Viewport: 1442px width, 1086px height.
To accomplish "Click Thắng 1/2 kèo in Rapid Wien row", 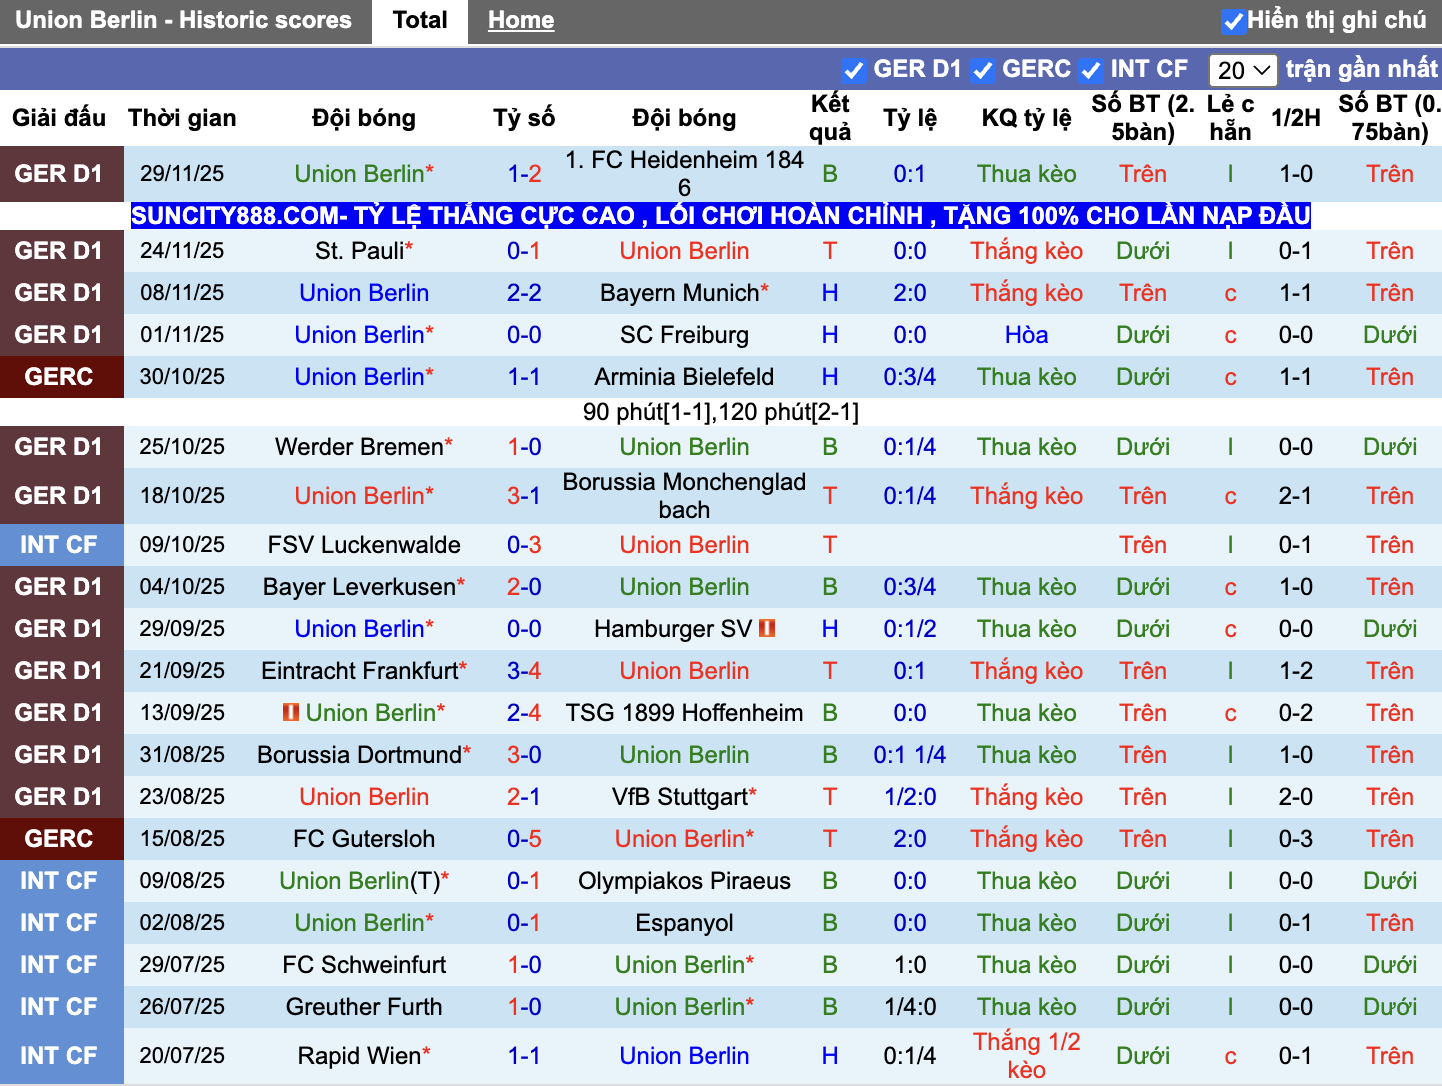I will (1026, 1056).
